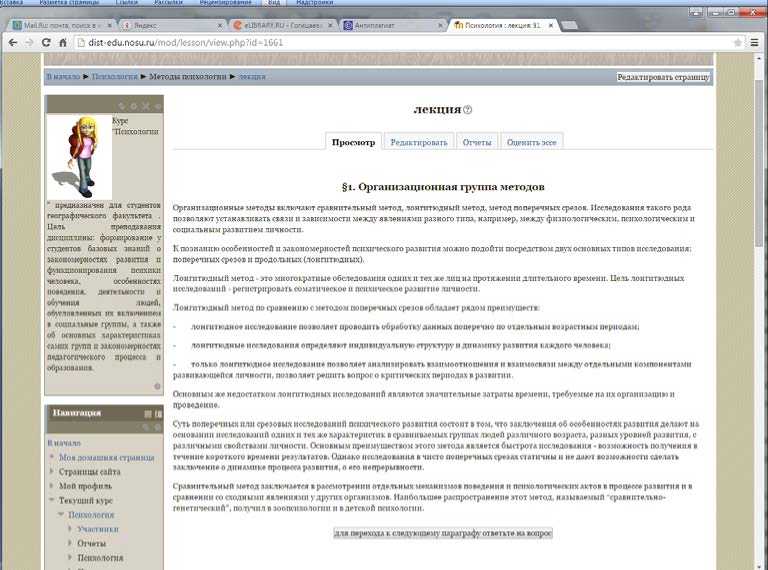Click Методы психологии breadcrumb text
Viewport: 768px width, 570px height.
188,77
